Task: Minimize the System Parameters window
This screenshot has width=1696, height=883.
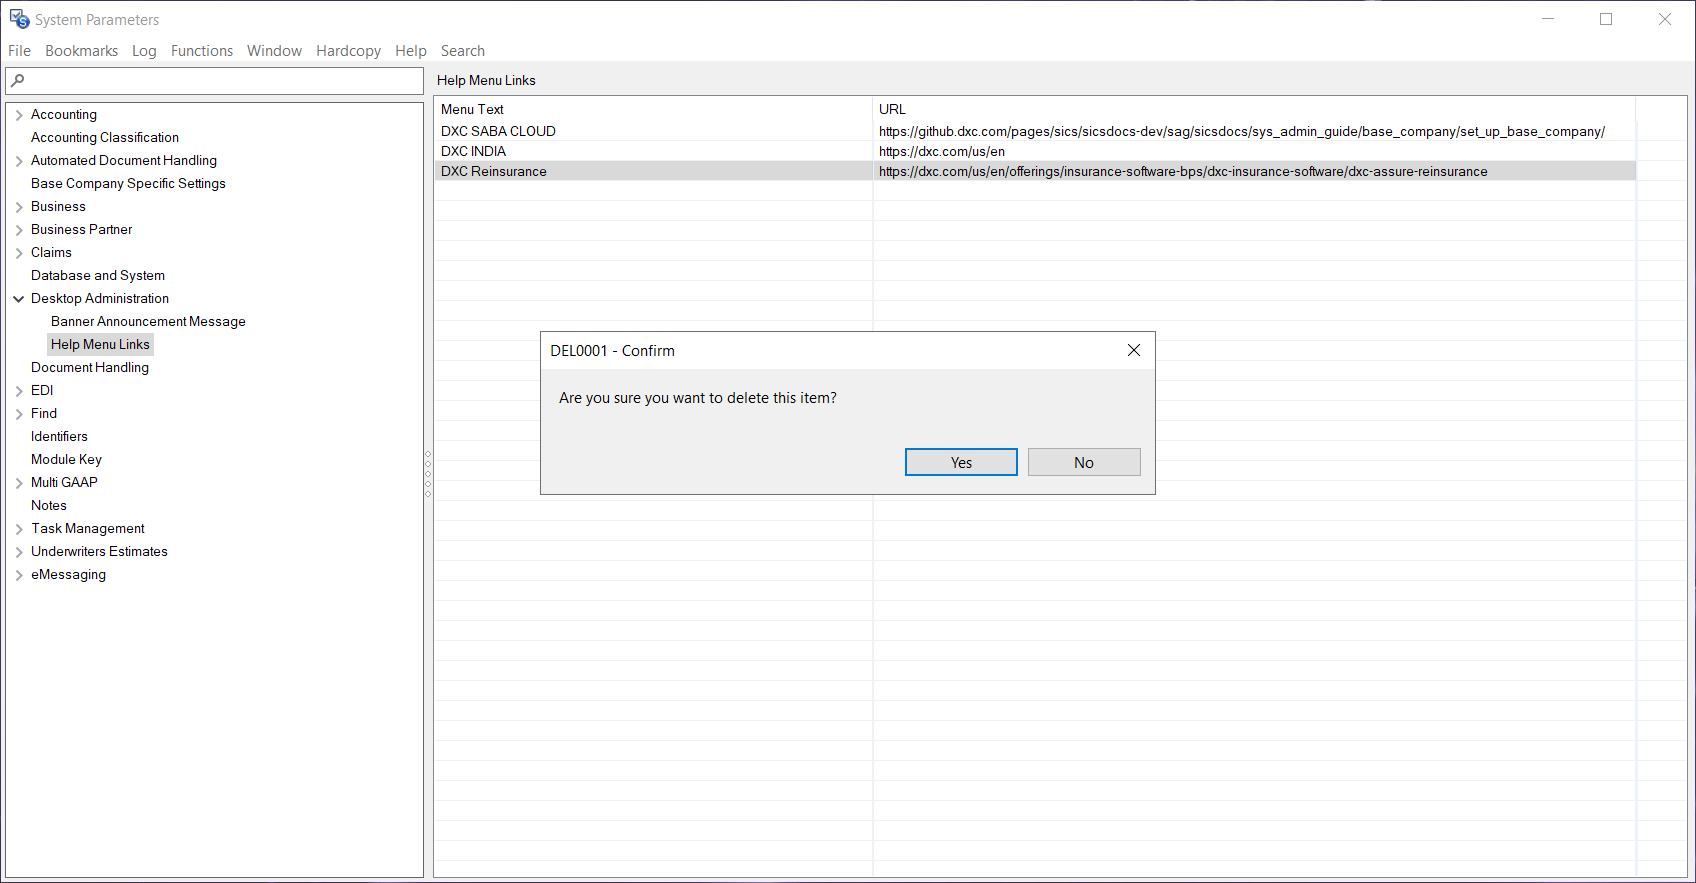Action: point(1548,19)
